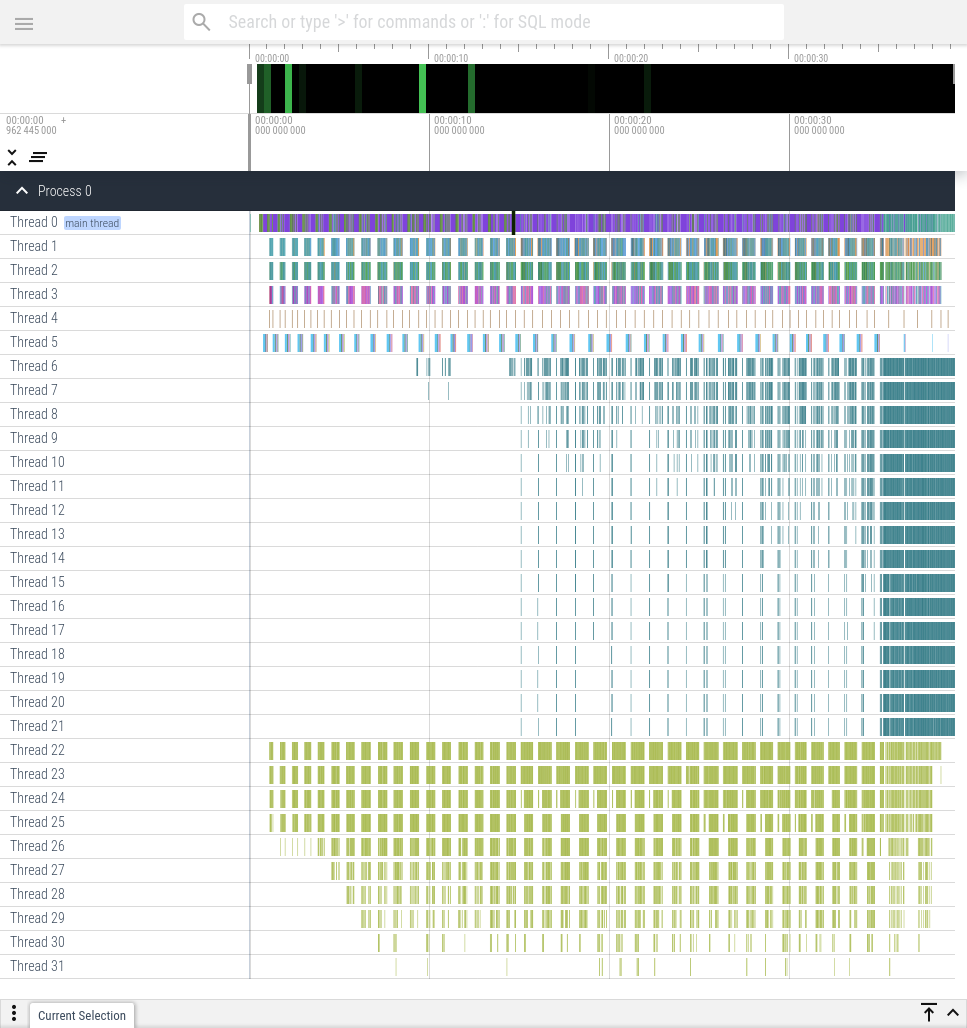Click the dark marker slice in Thread 0 track
The image size is (967, 1028).
tap(514, 222)
